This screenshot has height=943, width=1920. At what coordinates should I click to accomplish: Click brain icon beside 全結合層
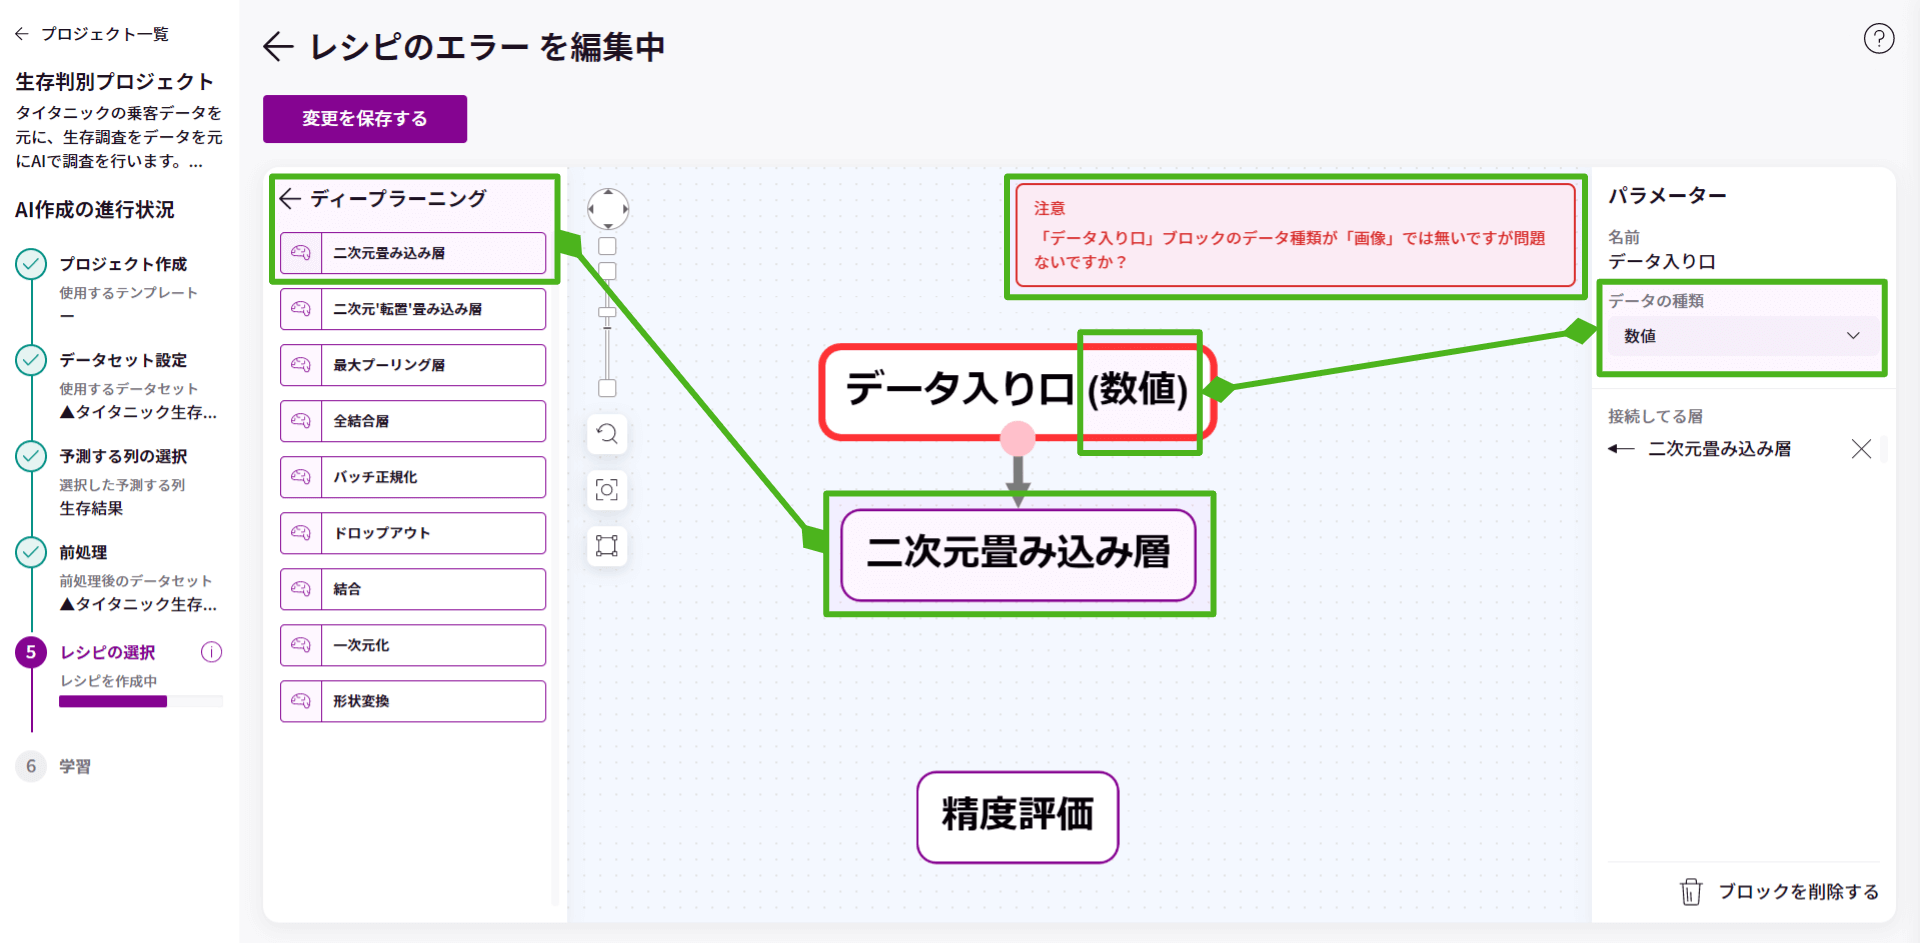coord(301,421)
